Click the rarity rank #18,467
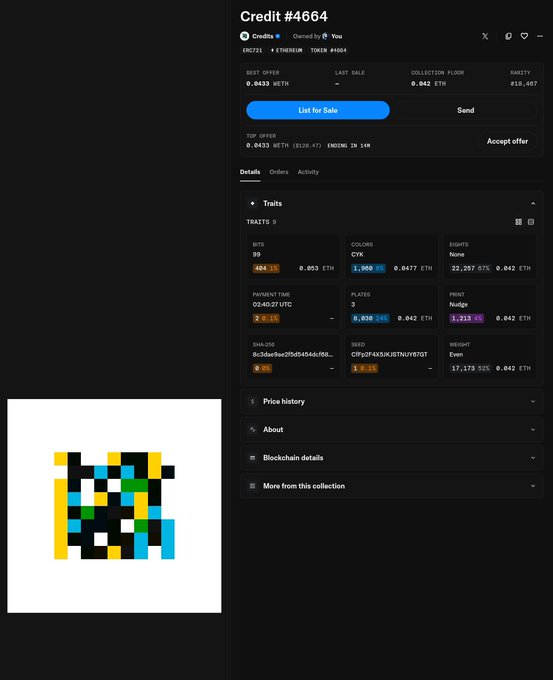 click(524, 84)
